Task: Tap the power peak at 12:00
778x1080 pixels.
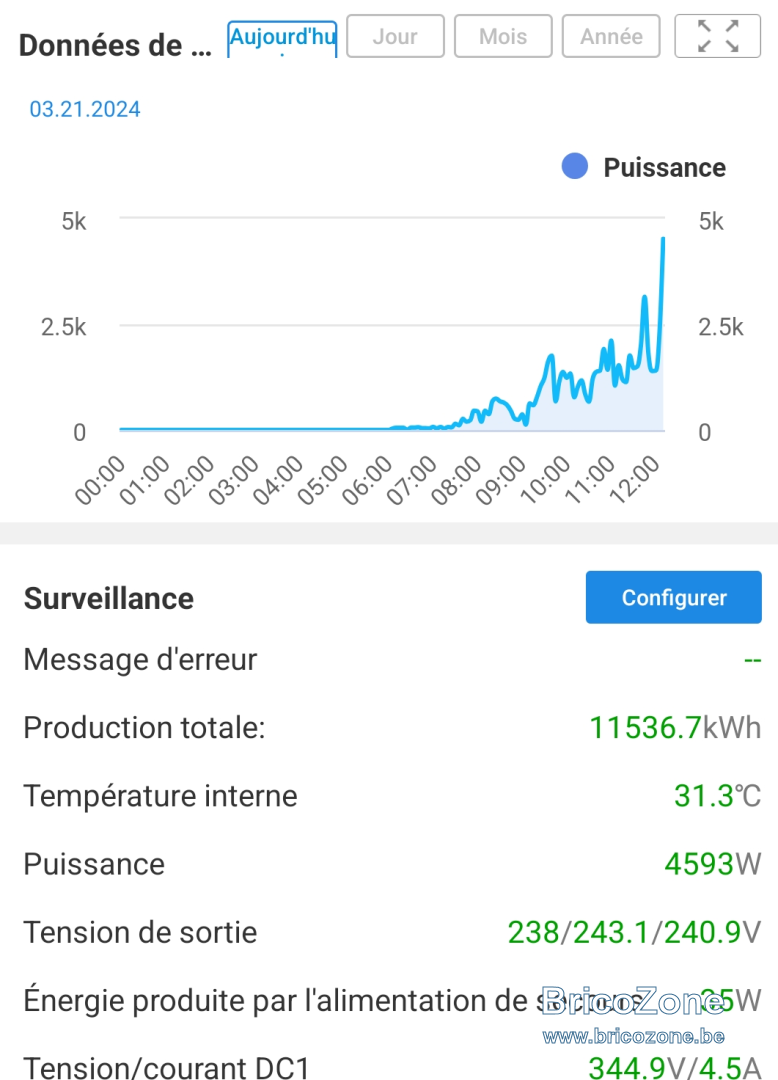Action: pyautogui.click(x=662, y=239)
